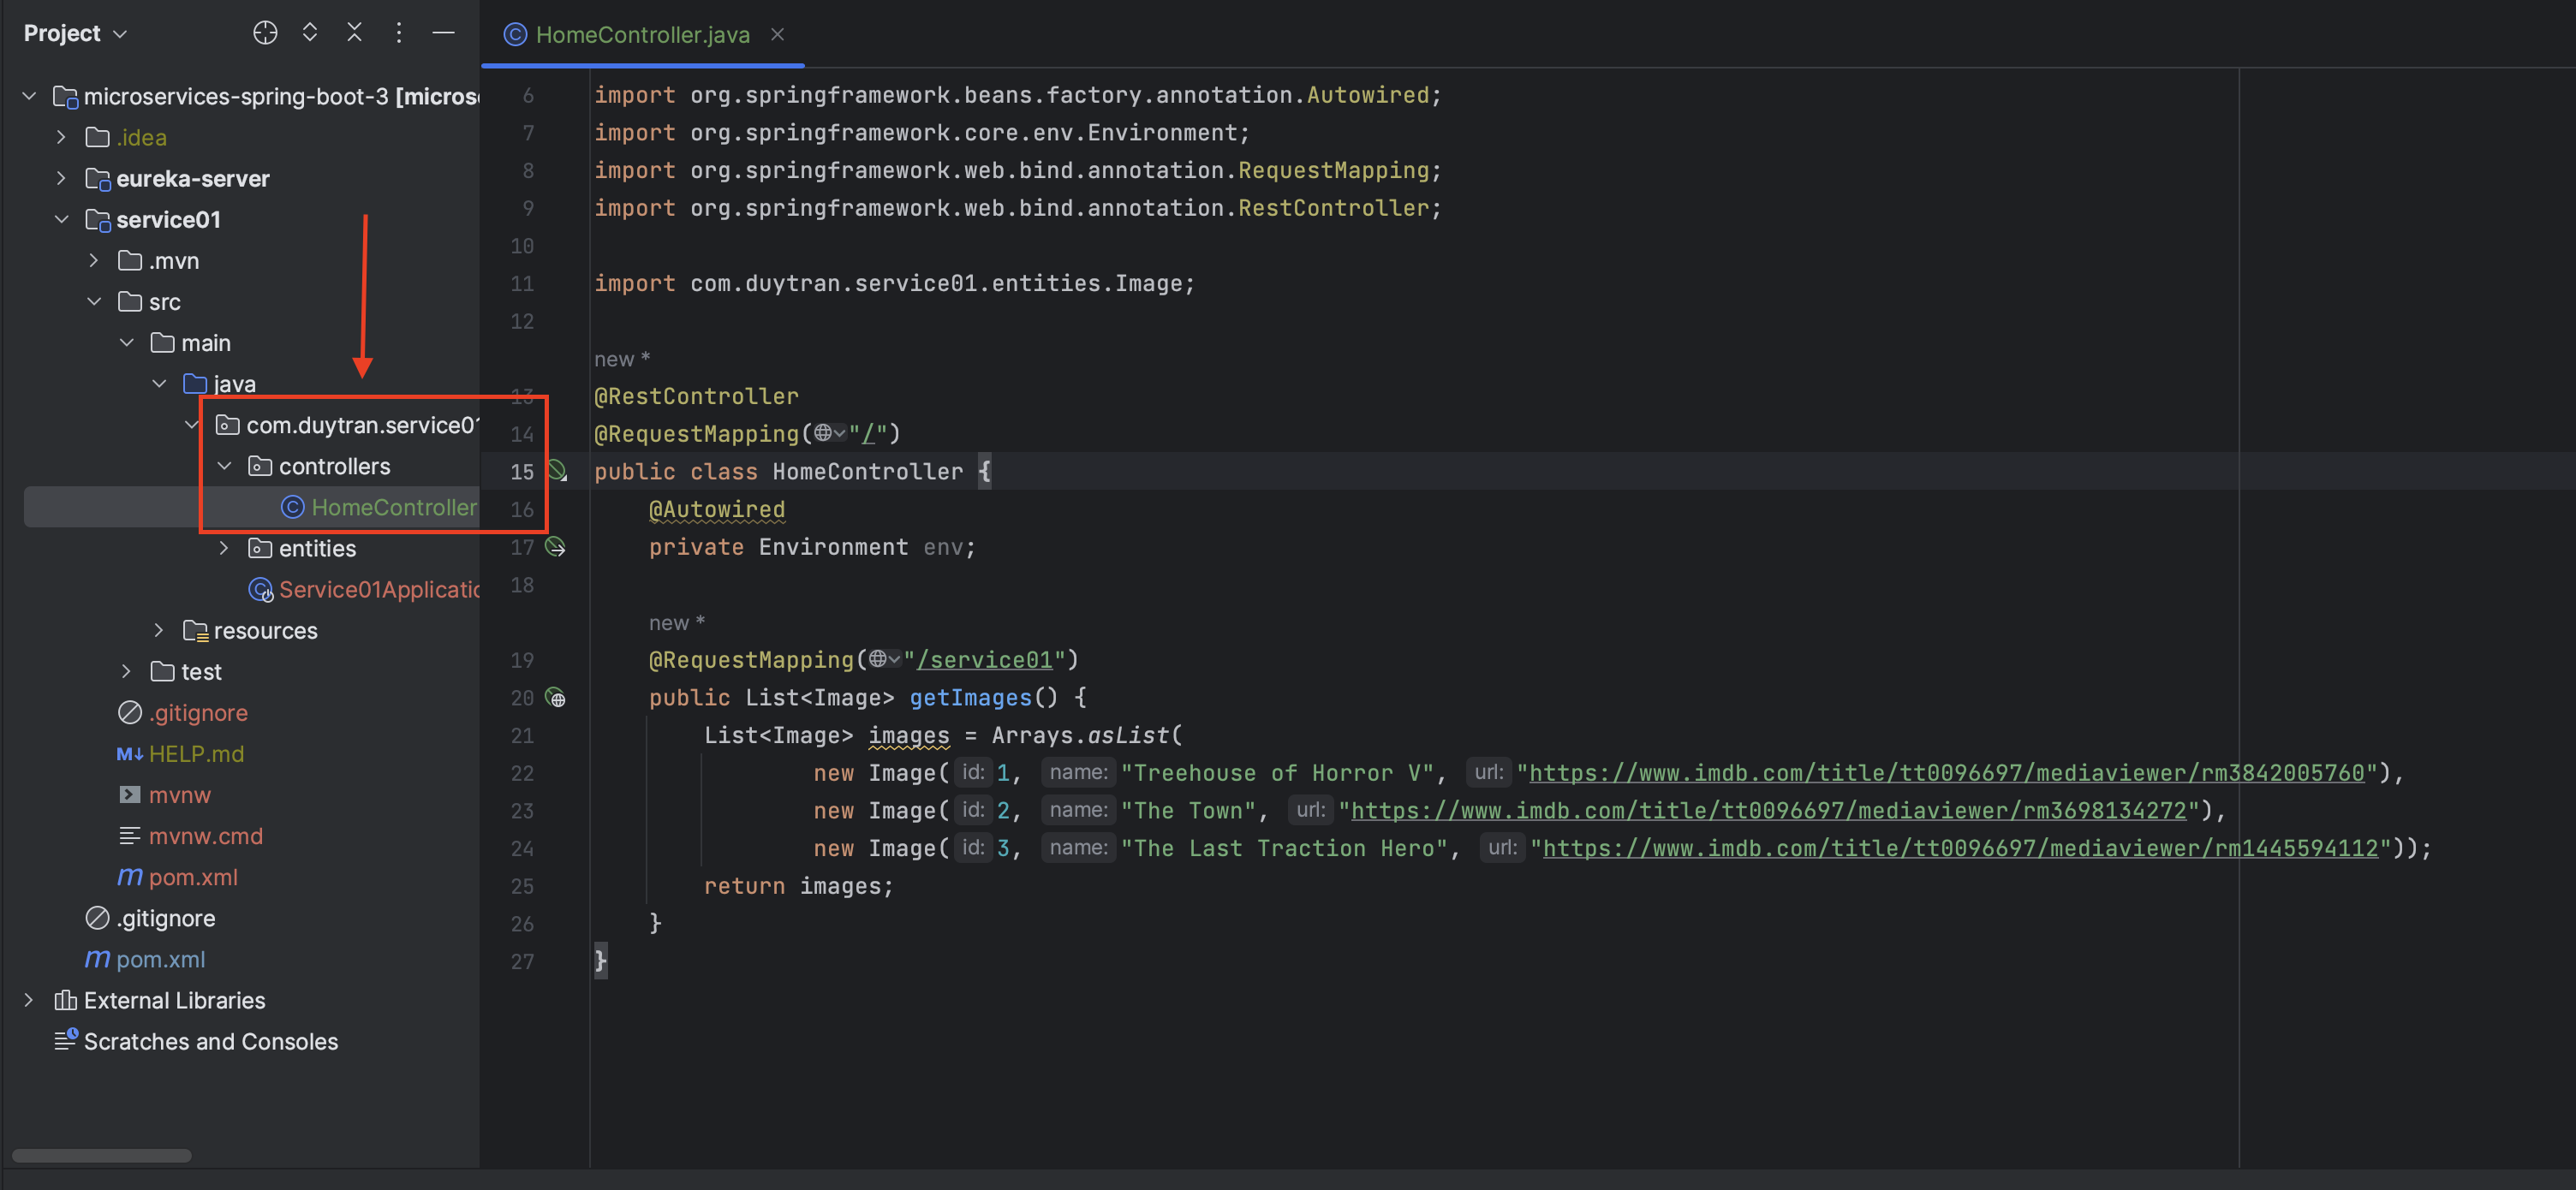Click the Expand/Collapse selected arrows icon
This screenshot has height=1190, width=2576.
[310, 33]
